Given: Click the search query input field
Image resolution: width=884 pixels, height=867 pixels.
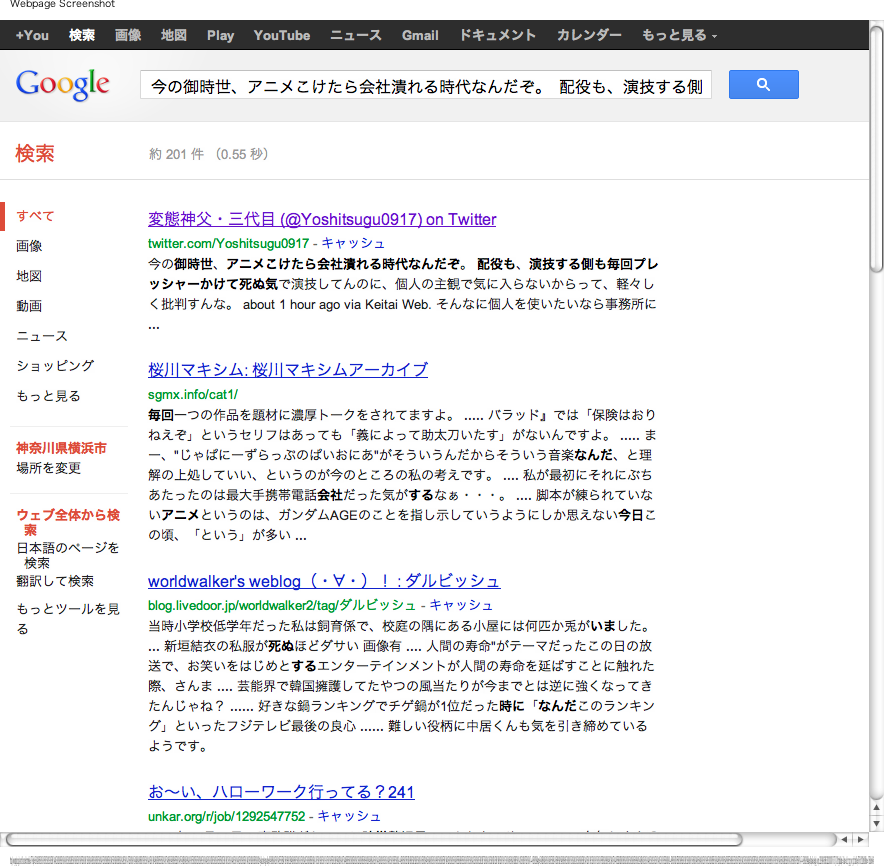Looking at the screenshot, I should pos(426,85).
